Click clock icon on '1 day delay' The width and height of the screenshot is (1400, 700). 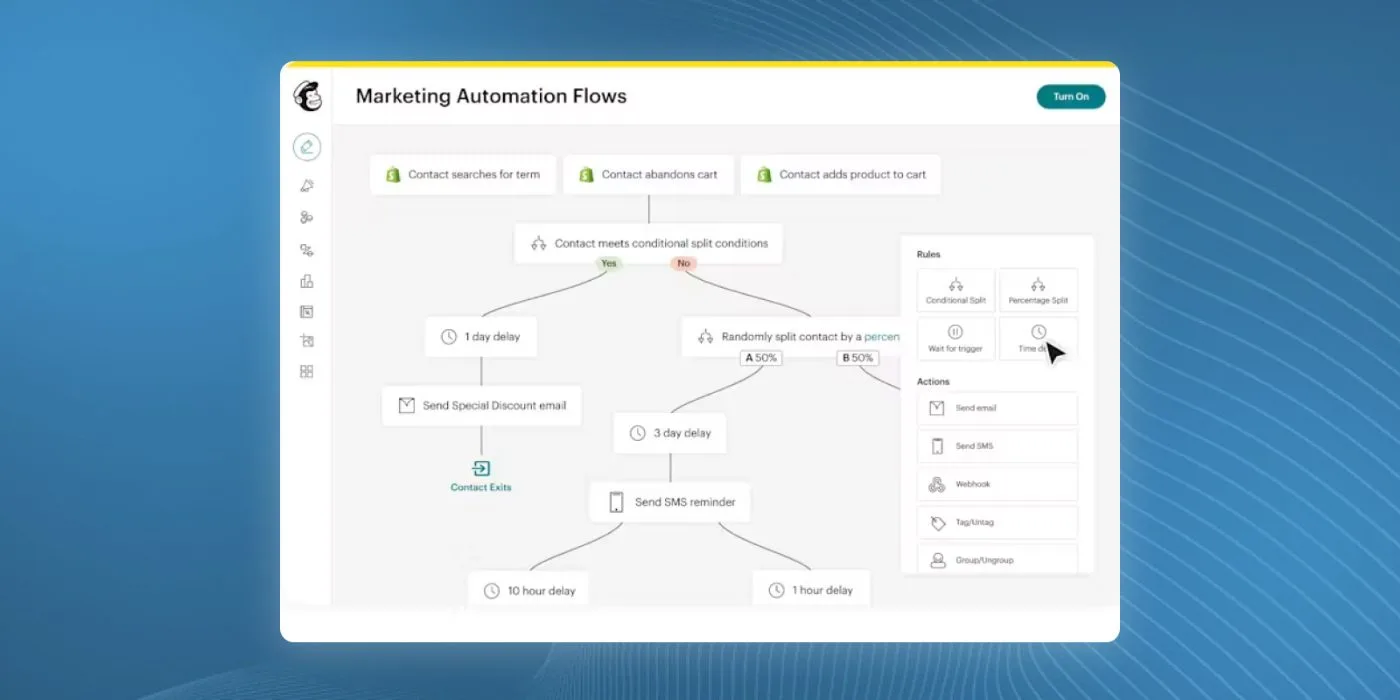tap(449, 337)
